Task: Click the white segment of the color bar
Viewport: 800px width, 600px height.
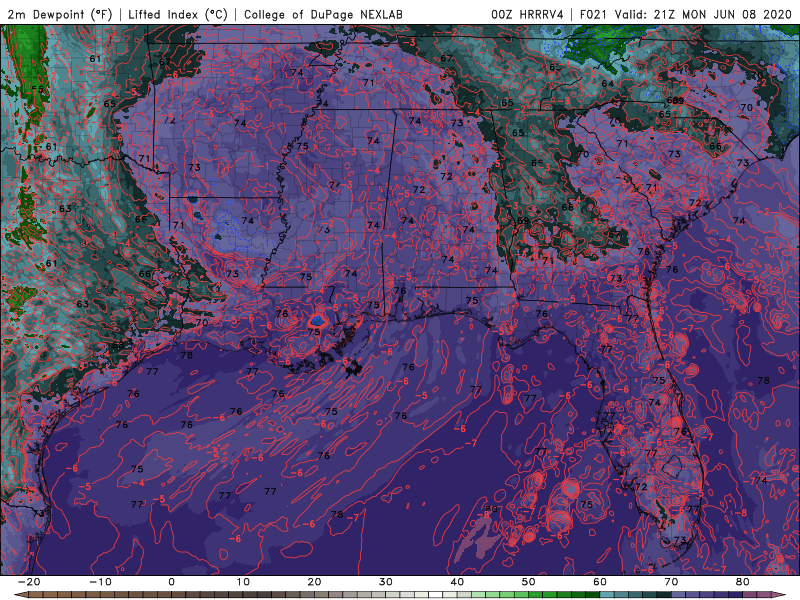Action: pos(436,595)
